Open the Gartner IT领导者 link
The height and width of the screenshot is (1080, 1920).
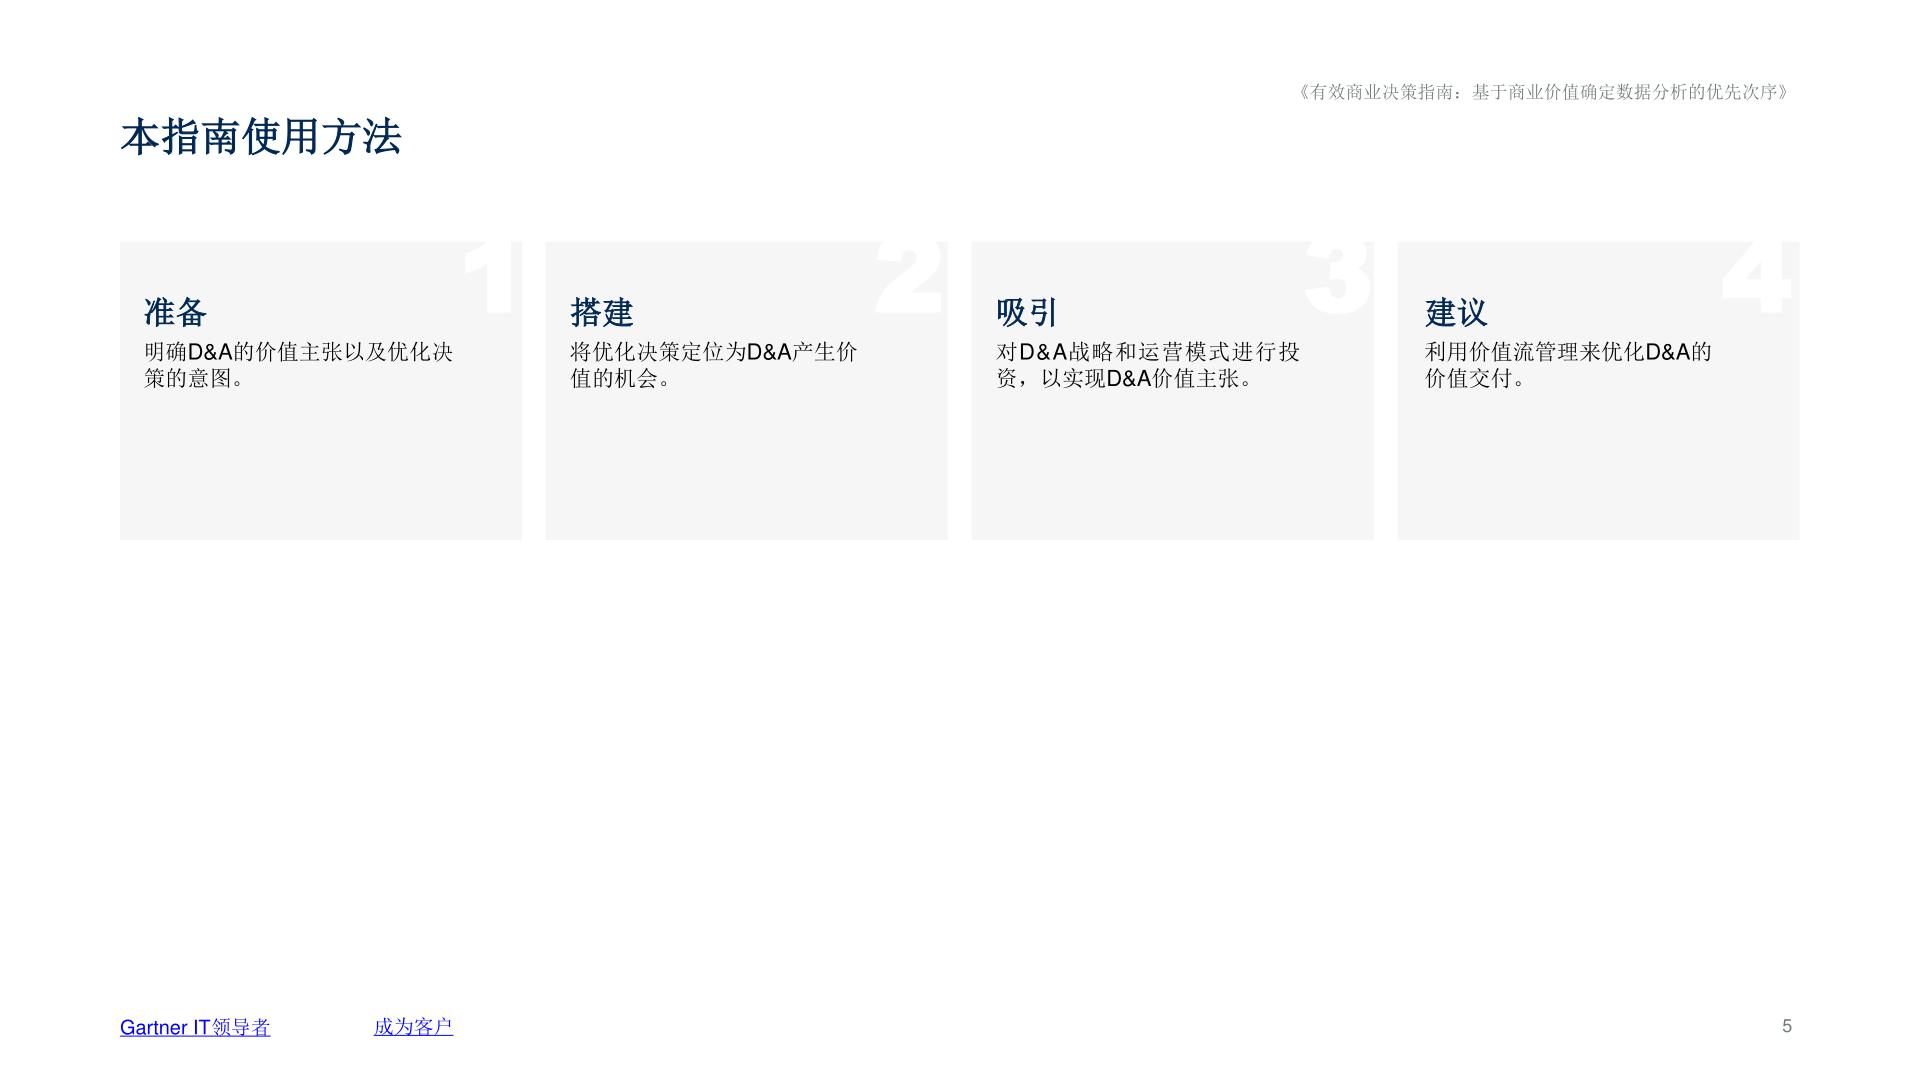tap(195, 1027)
